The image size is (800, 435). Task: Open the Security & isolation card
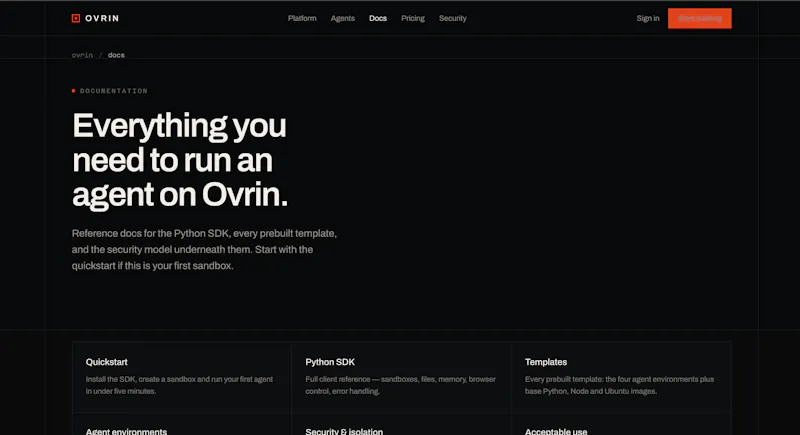(x=401, y=424)
